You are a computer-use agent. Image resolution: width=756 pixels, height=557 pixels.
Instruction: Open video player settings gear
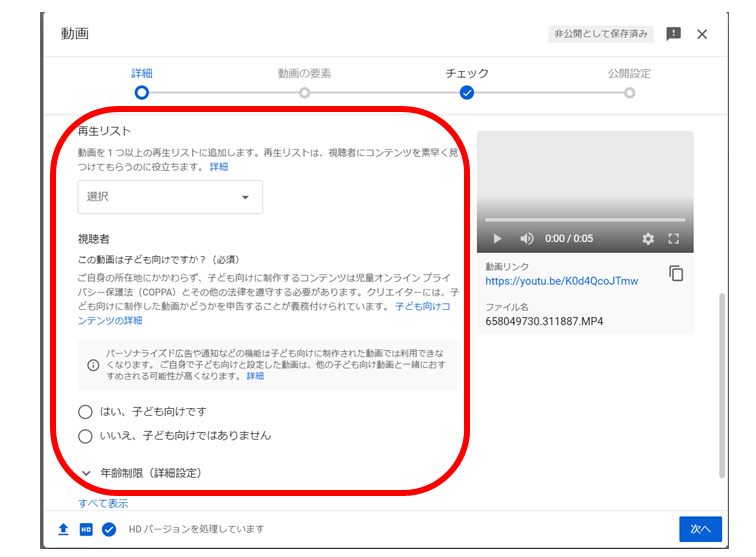(648, 239)
